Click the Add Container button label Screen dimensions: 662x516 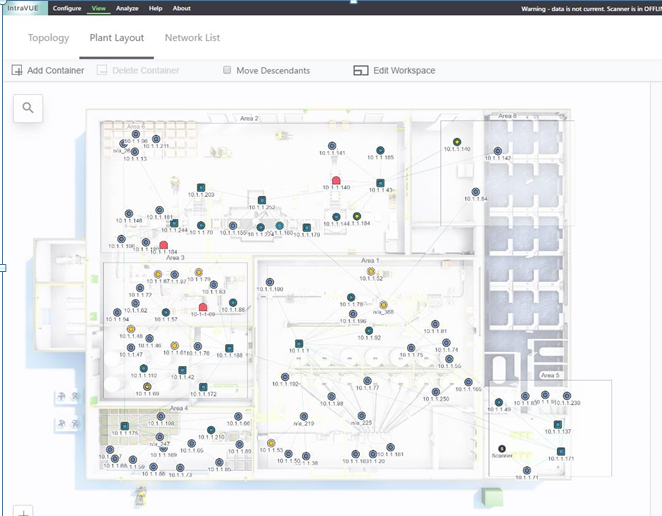pyautogui.click(x=56, y=71)
